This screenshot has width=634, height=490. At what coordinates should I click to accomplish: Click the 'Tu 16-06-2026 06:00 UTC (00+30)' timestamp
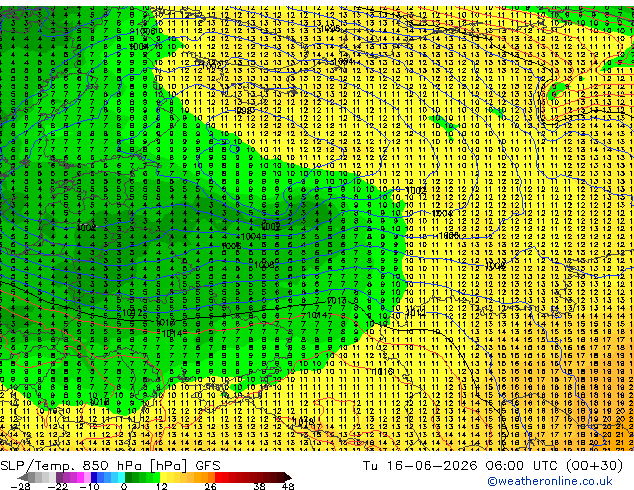[493, 466]
